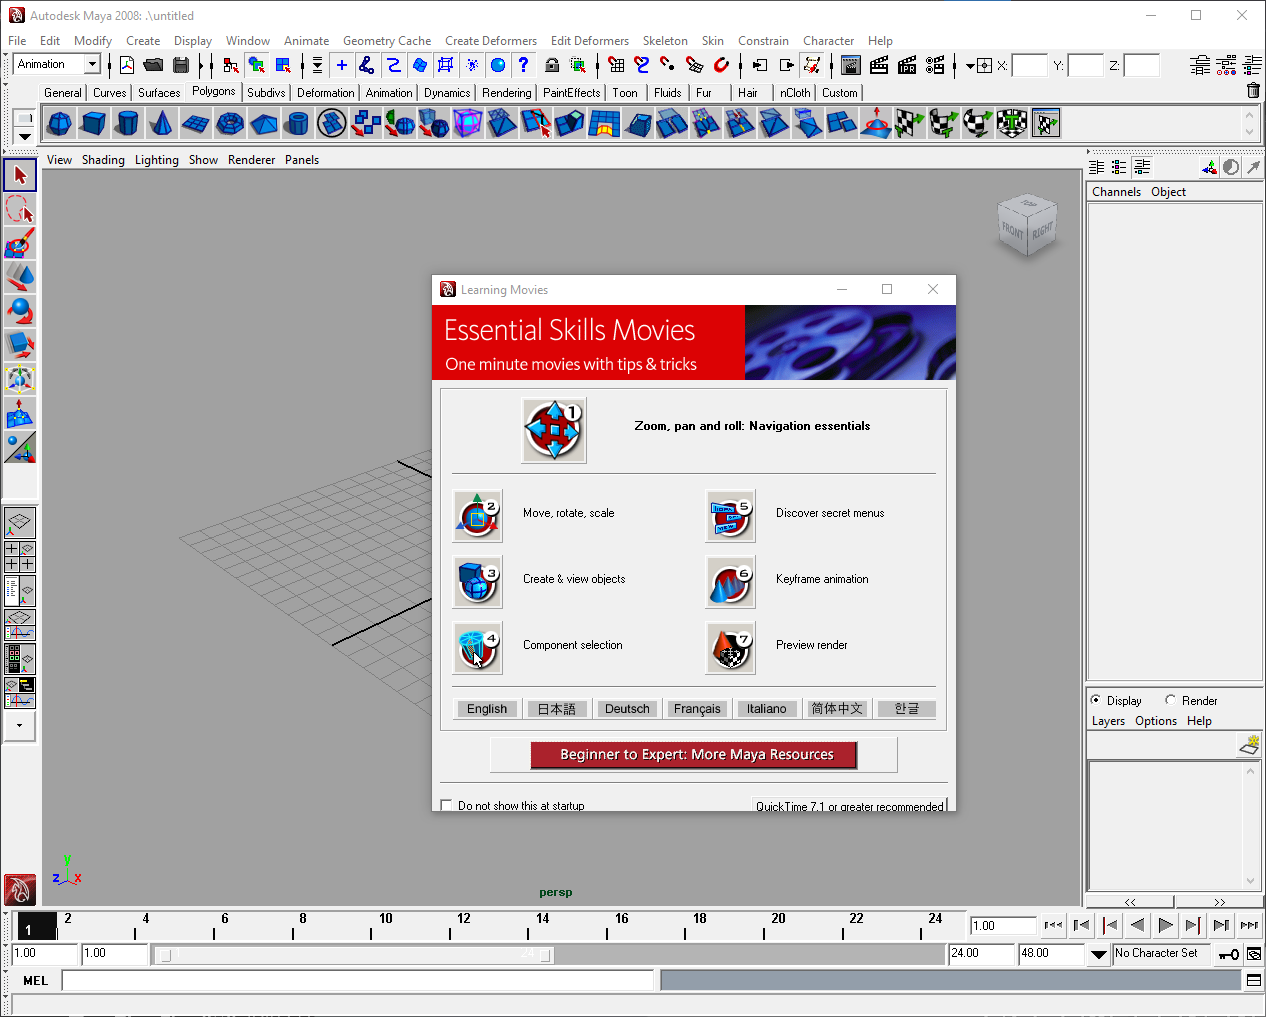Click the Deutsch language button
The image size is (1266, 1017).
pyautogui.click(x=627, y=709)
